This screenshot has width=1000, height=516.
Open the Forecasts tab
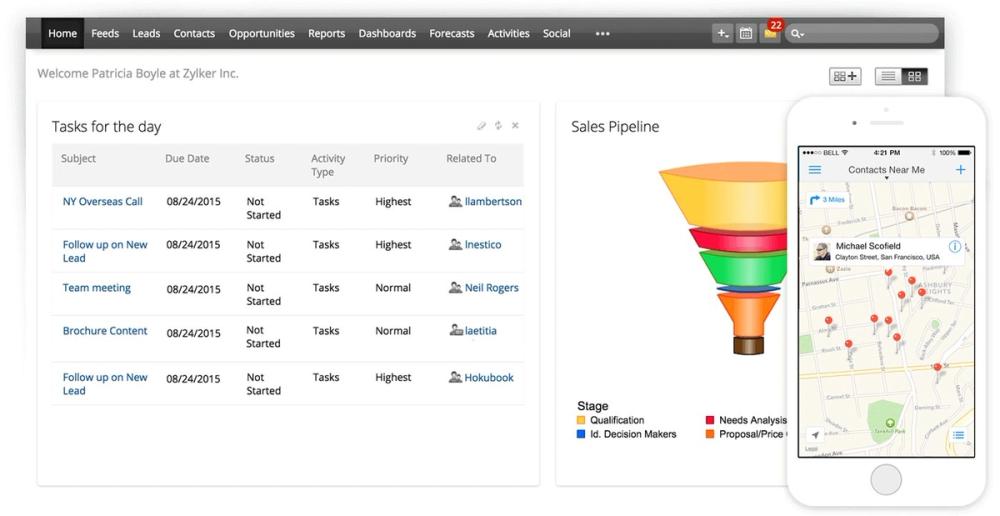[452, 33]
